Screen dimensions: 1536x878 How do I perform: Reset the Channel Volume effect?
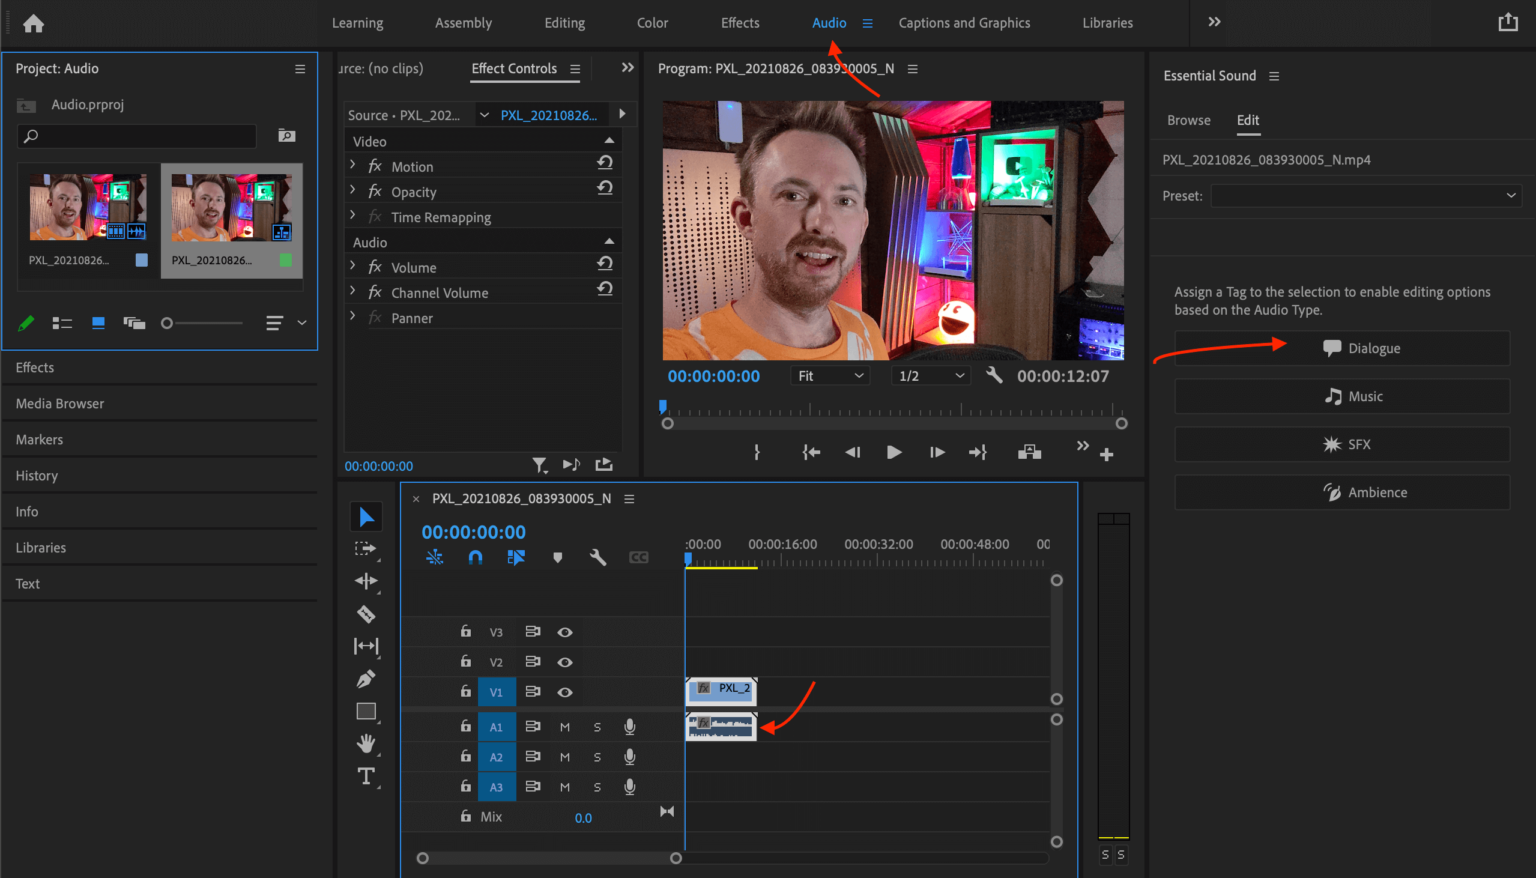pos(605,289)
